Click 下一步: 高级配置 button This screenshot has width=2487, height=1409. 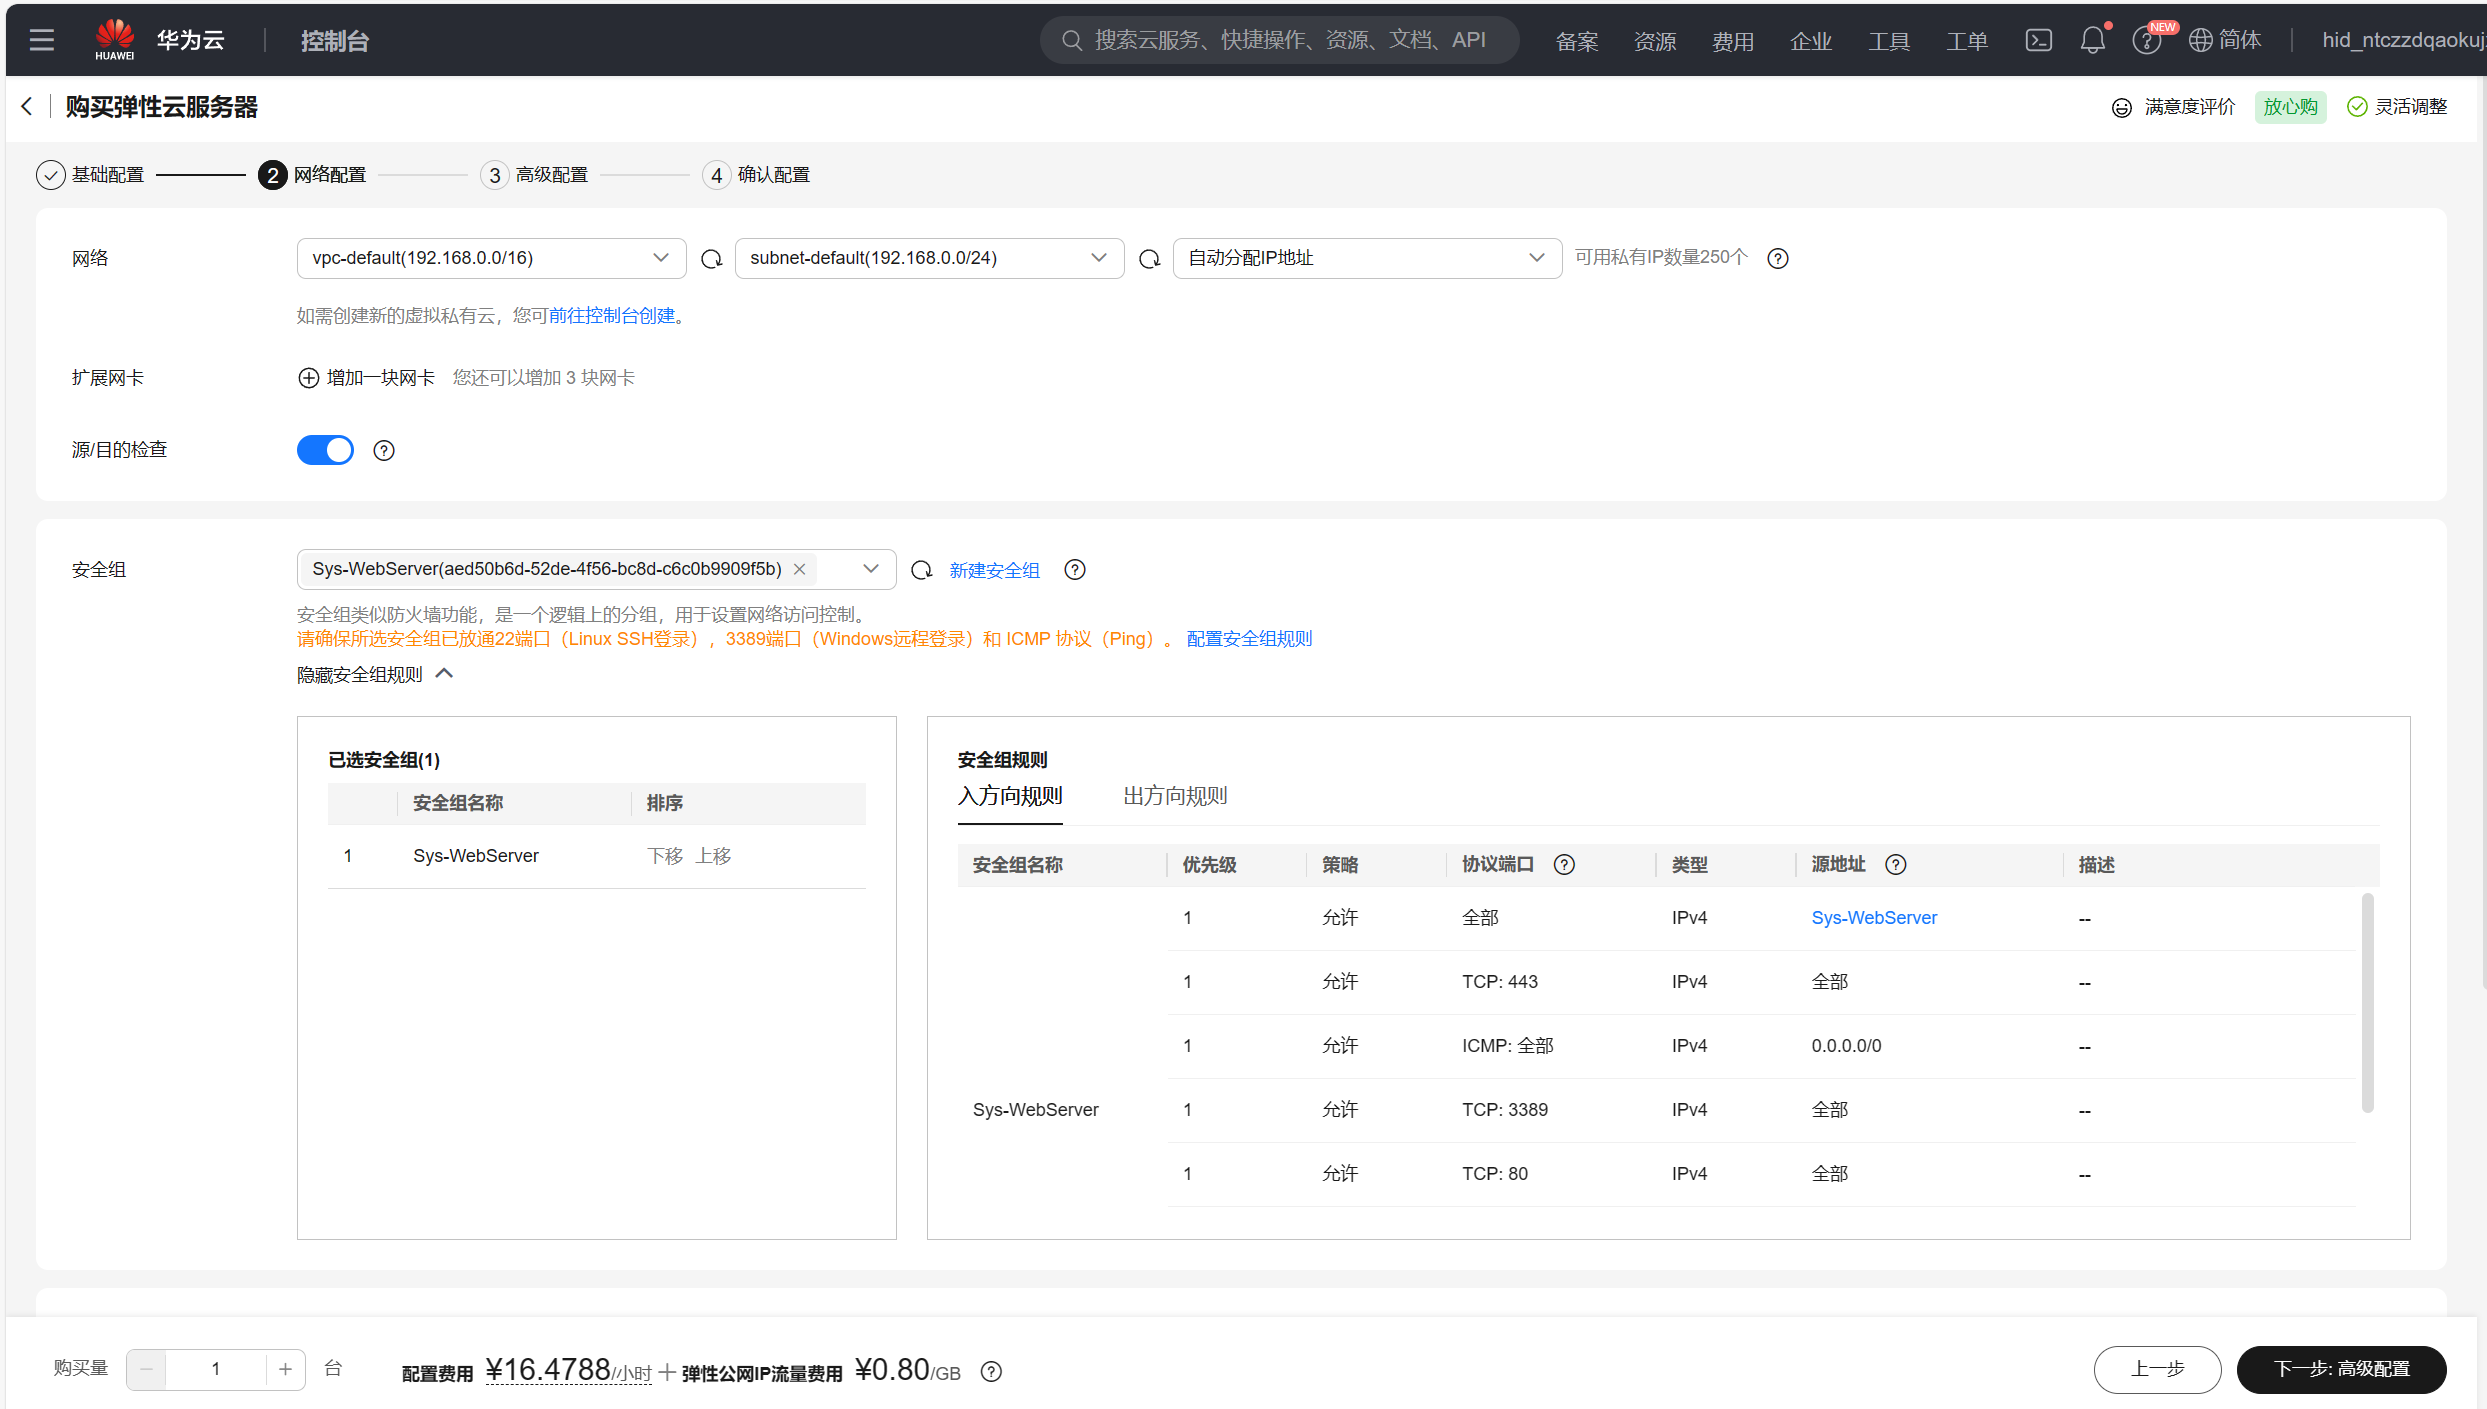click(x=2340, y=1369)
